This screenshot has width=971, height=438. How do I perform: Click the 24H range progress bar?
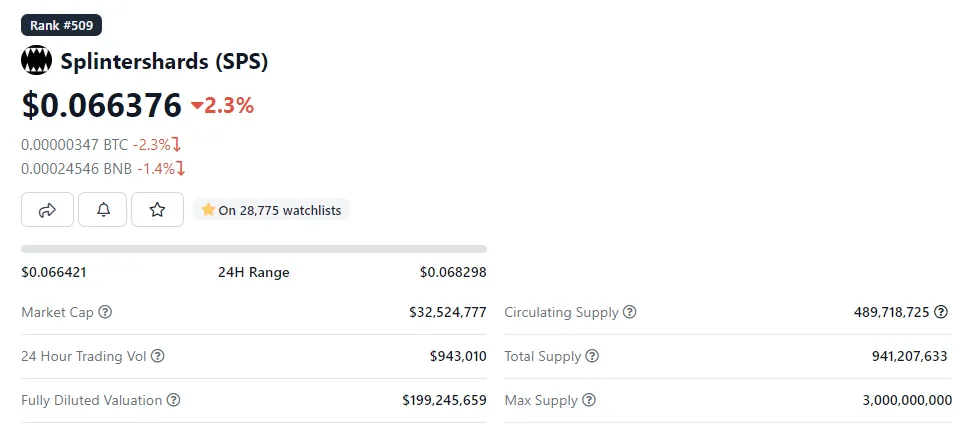coord(254,249)
